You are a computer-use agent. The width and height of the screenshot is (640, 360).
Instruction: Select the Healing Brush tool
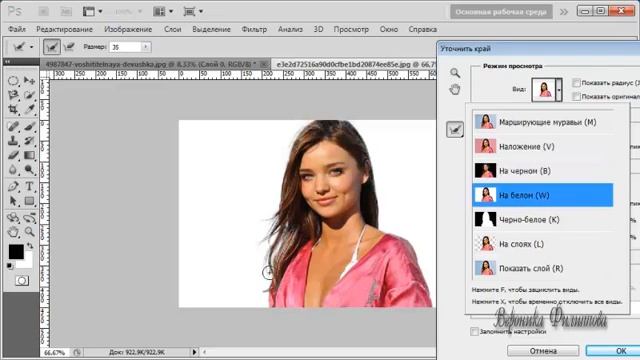tap(13, 127)
